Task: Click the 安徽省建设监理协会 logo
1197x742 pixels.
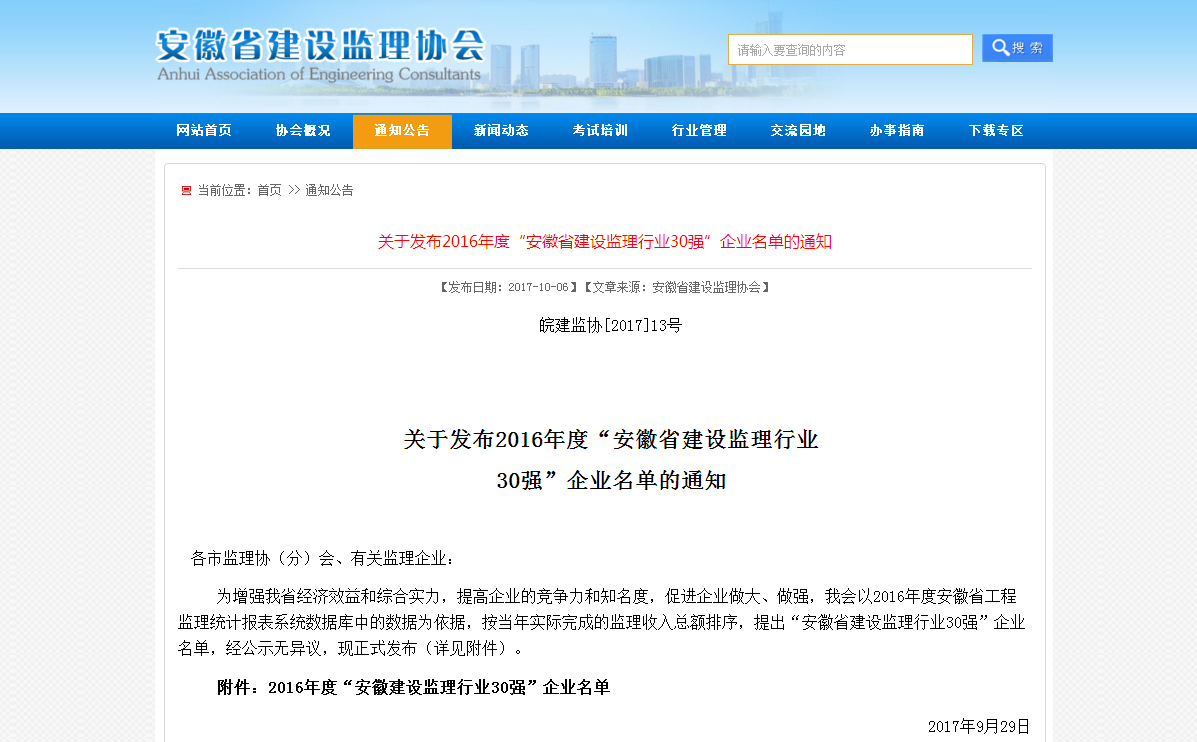Action: click(320, 46)
